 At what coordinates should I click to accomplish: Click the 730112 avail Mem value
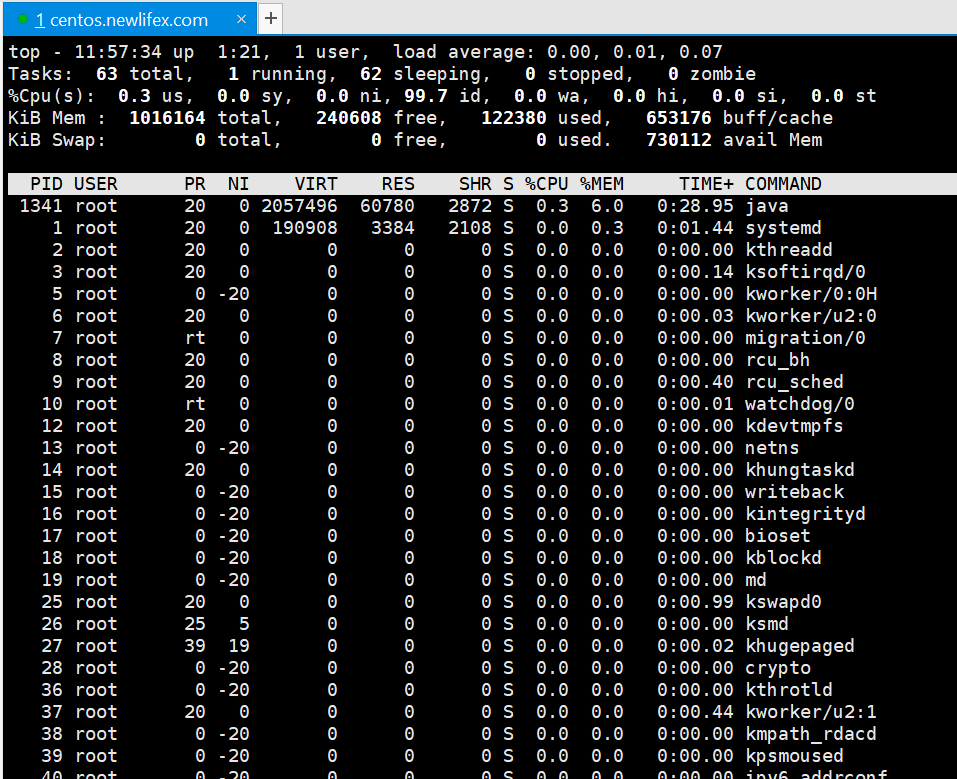point(679,140)
